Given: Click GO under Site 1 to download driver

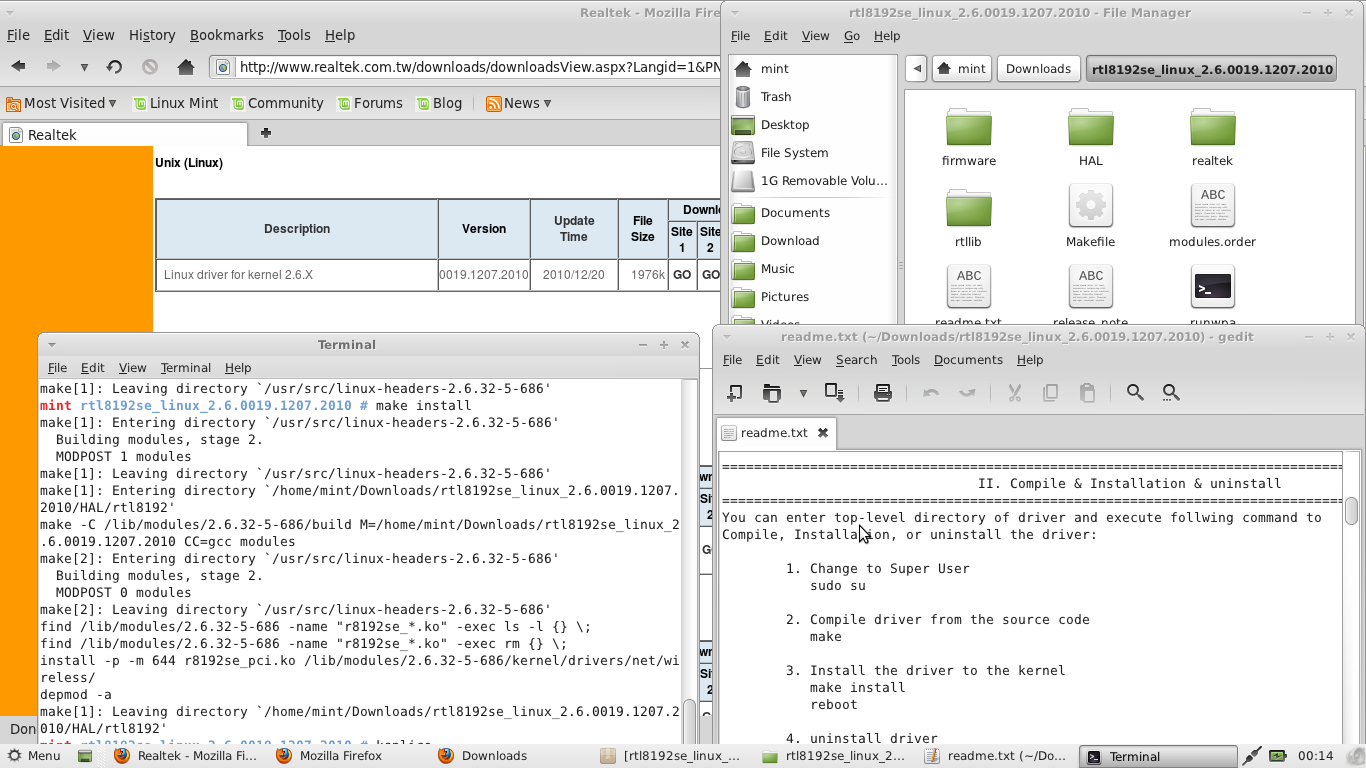Looking at the screenshot, I should [681, 274].
